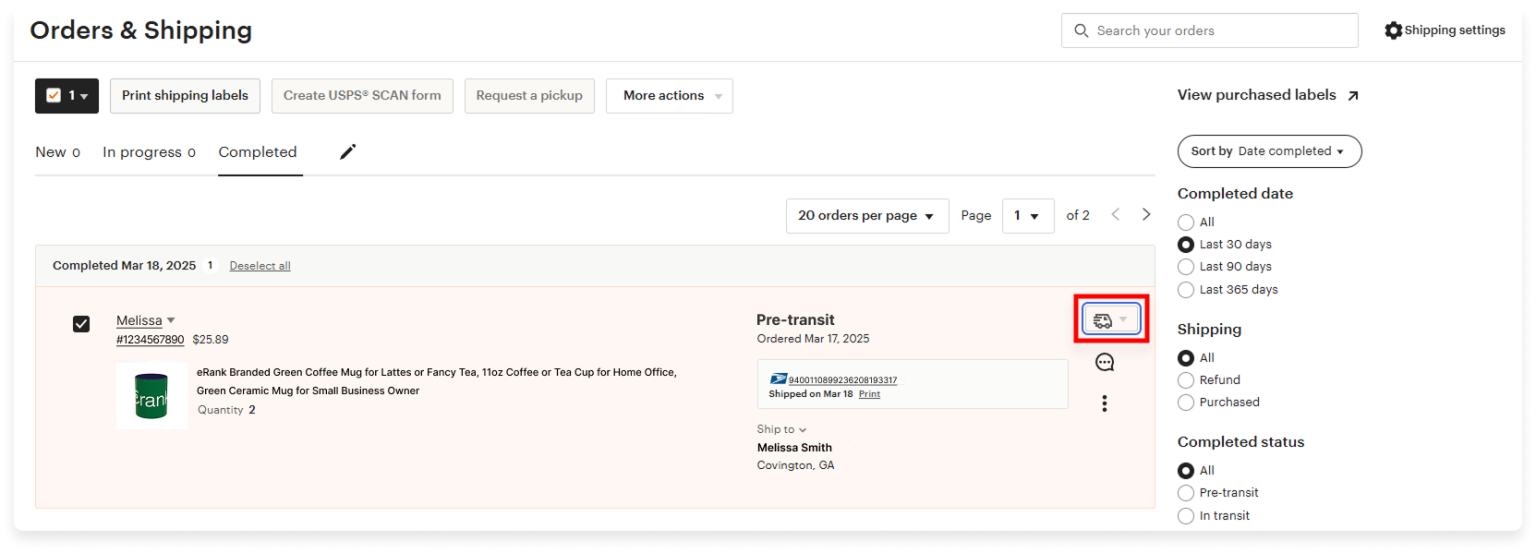Select Completed status All radio
The width and height of the screenshot is (1536, 553).
[1186, 470]
